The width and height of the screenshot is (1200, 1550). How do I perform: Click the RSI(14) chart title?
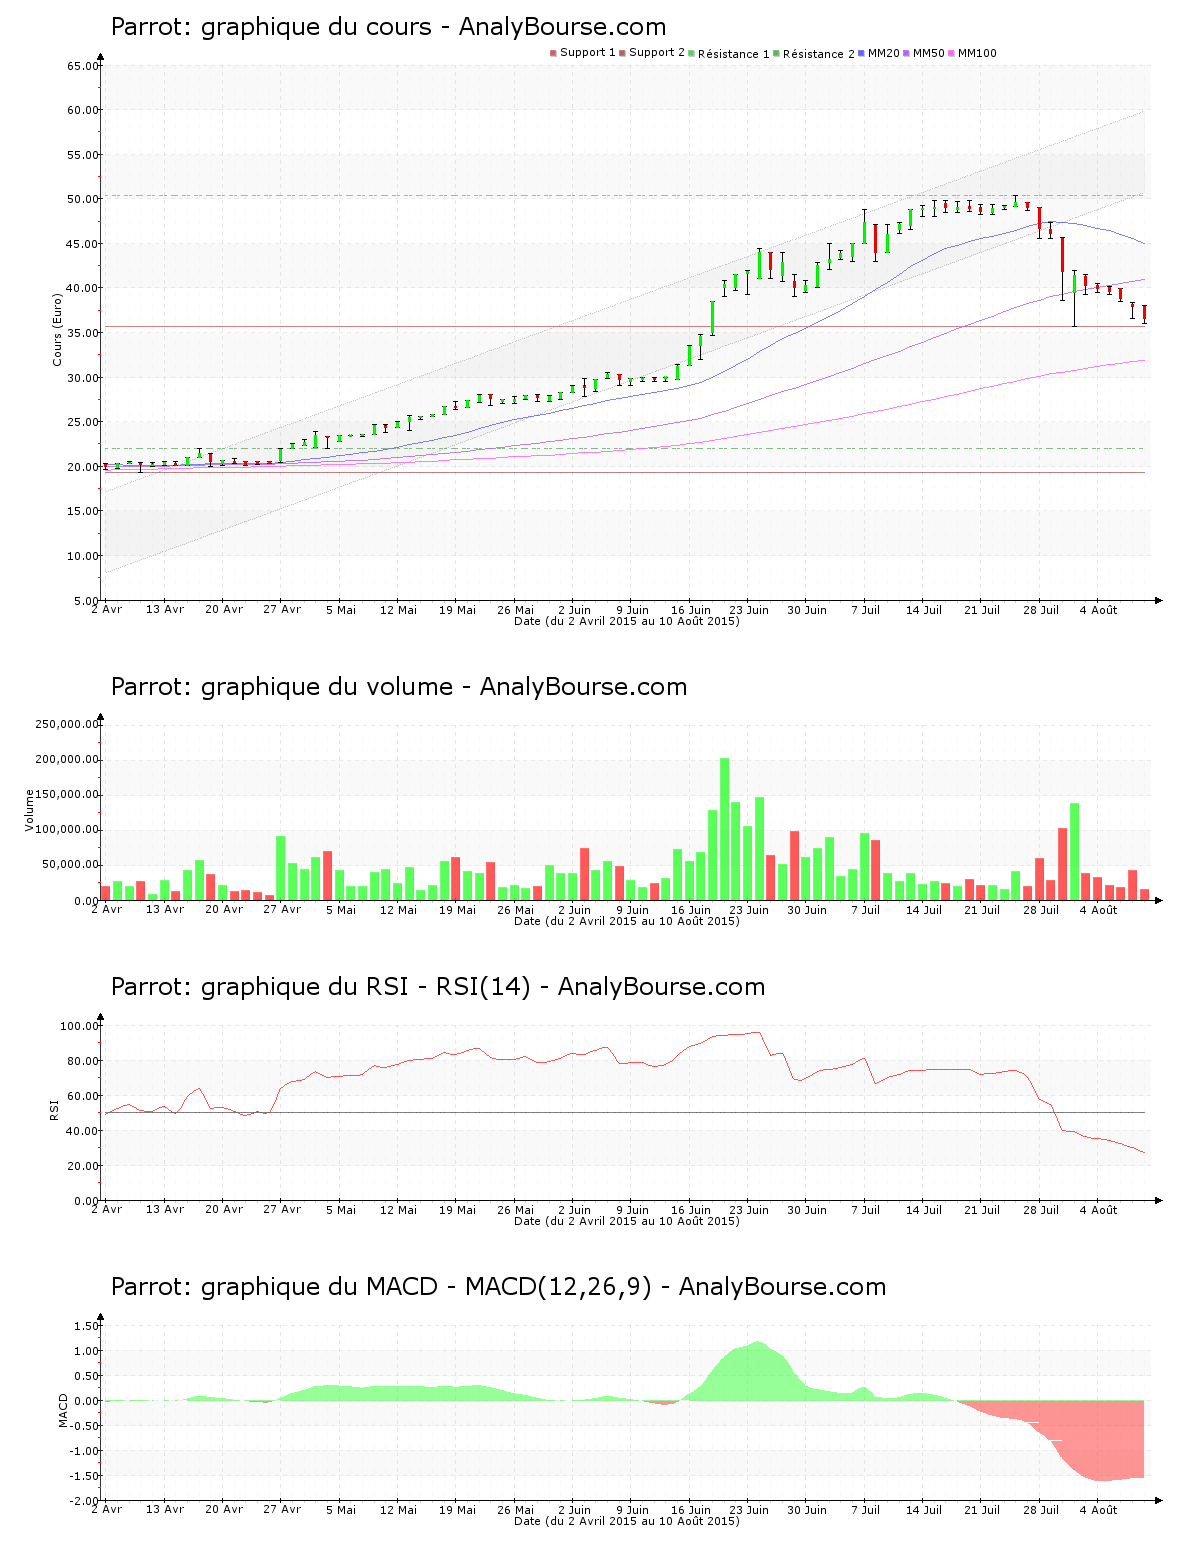click(438, 987)
